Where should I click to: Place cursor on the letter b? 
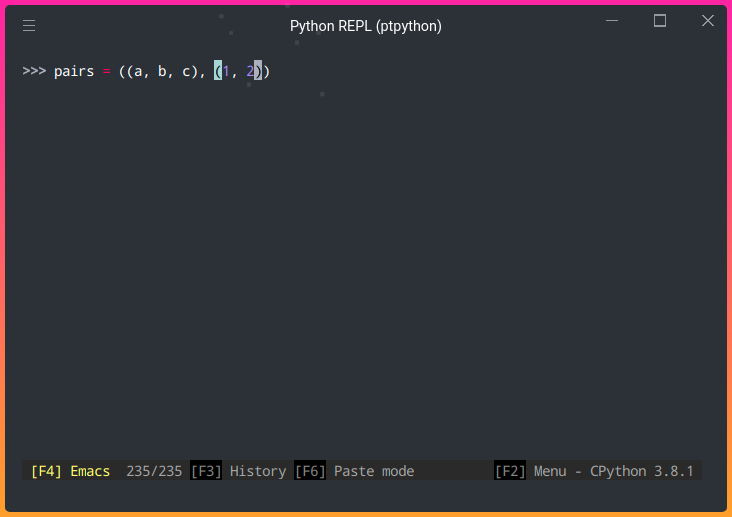[x=162, y=71]
